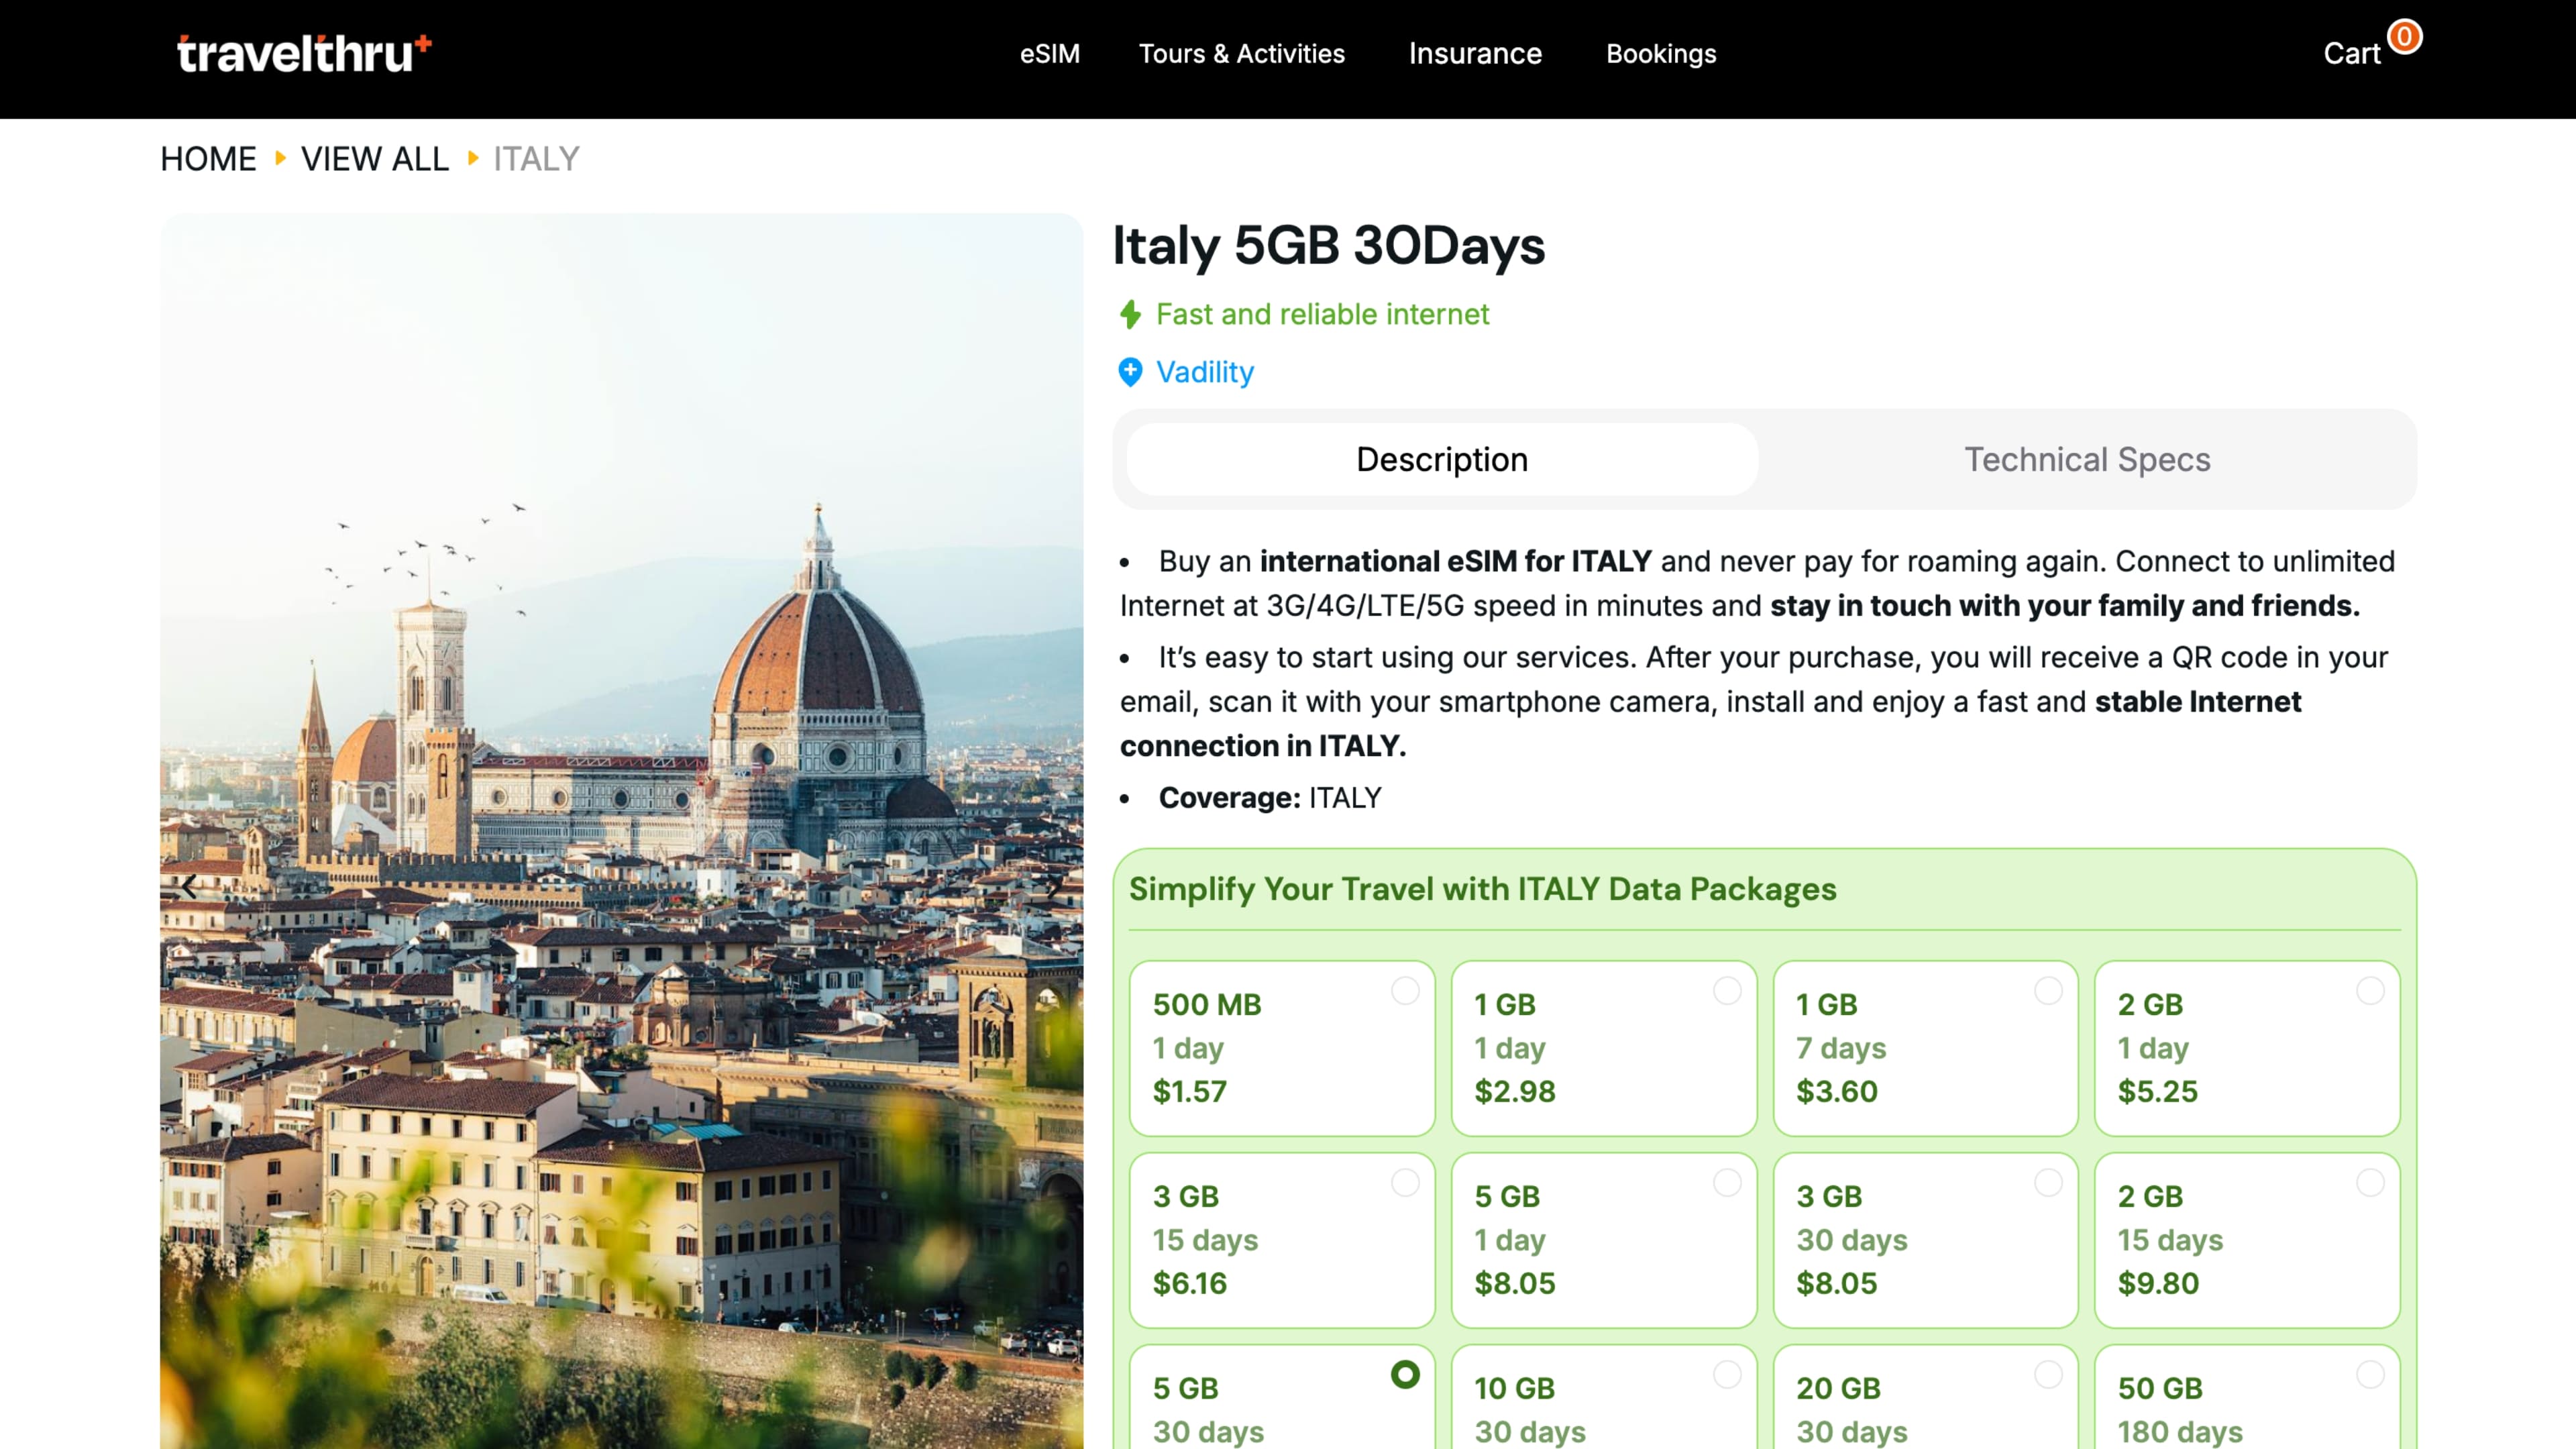Switch to the Technical Specs tab
This screenshot has height=1449, width=2576.
tap(2086, 459)
